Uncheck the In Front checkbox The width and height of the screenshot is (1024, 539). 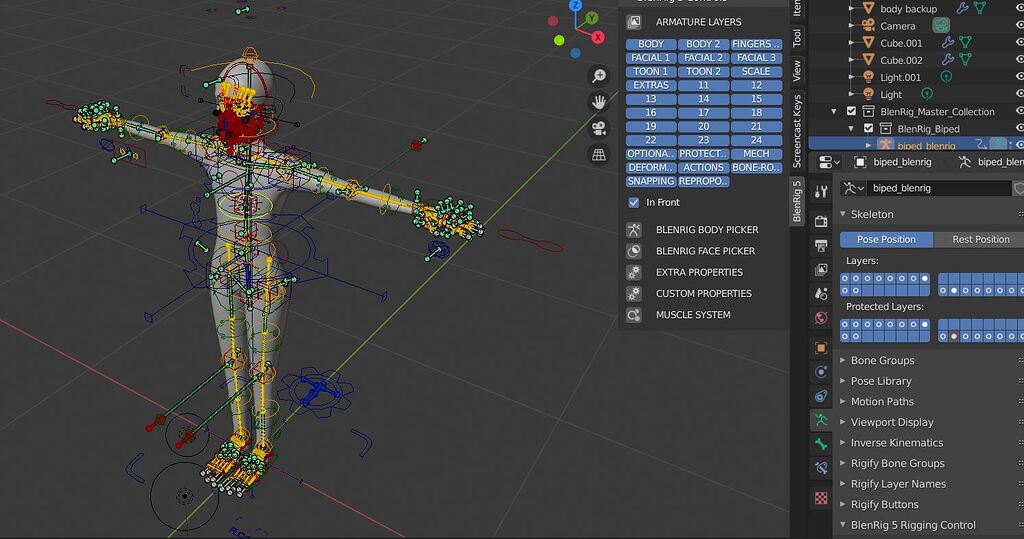[x=633, y=203]
